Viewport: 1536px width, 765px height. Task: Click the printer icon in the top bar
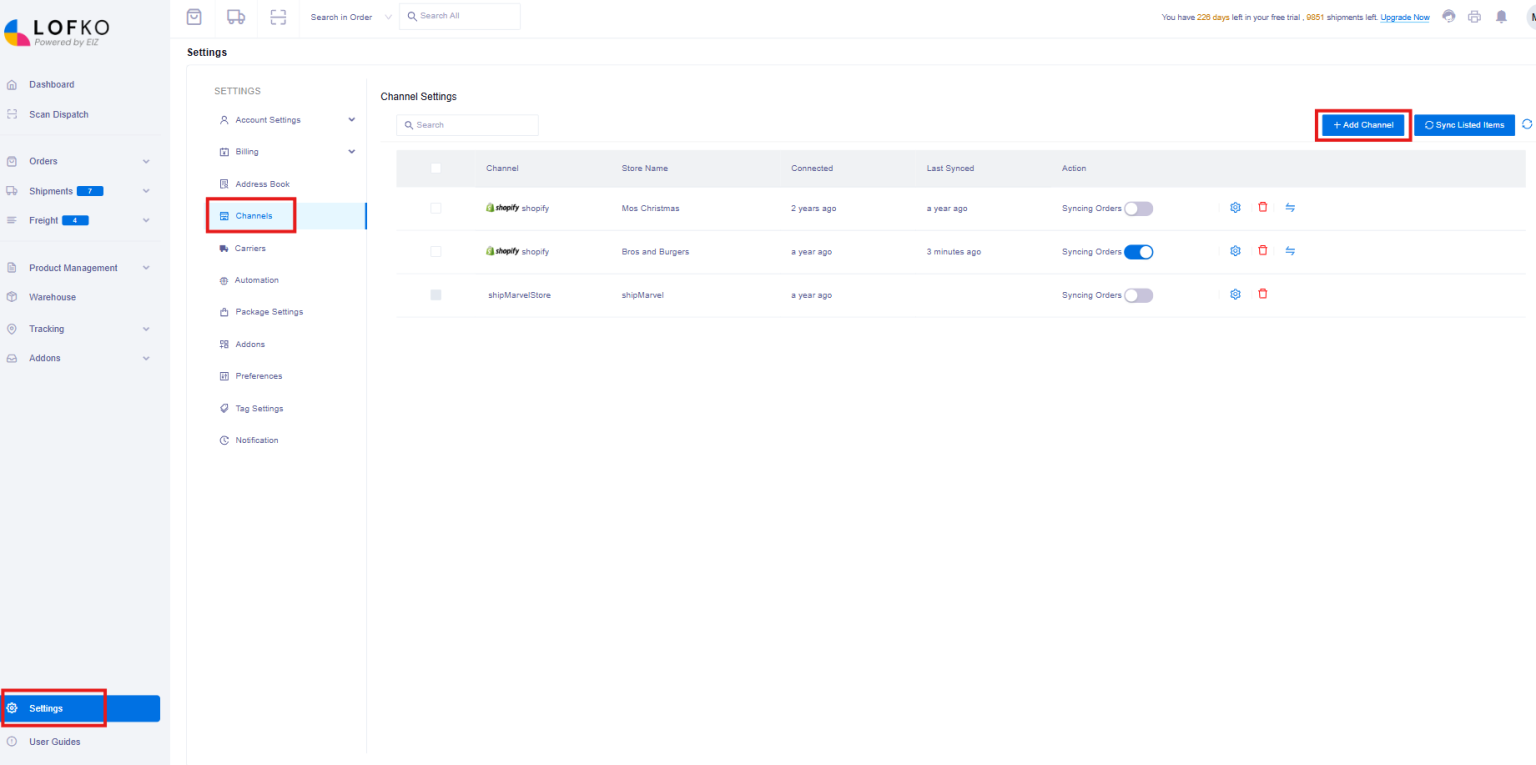point(1474,16)
